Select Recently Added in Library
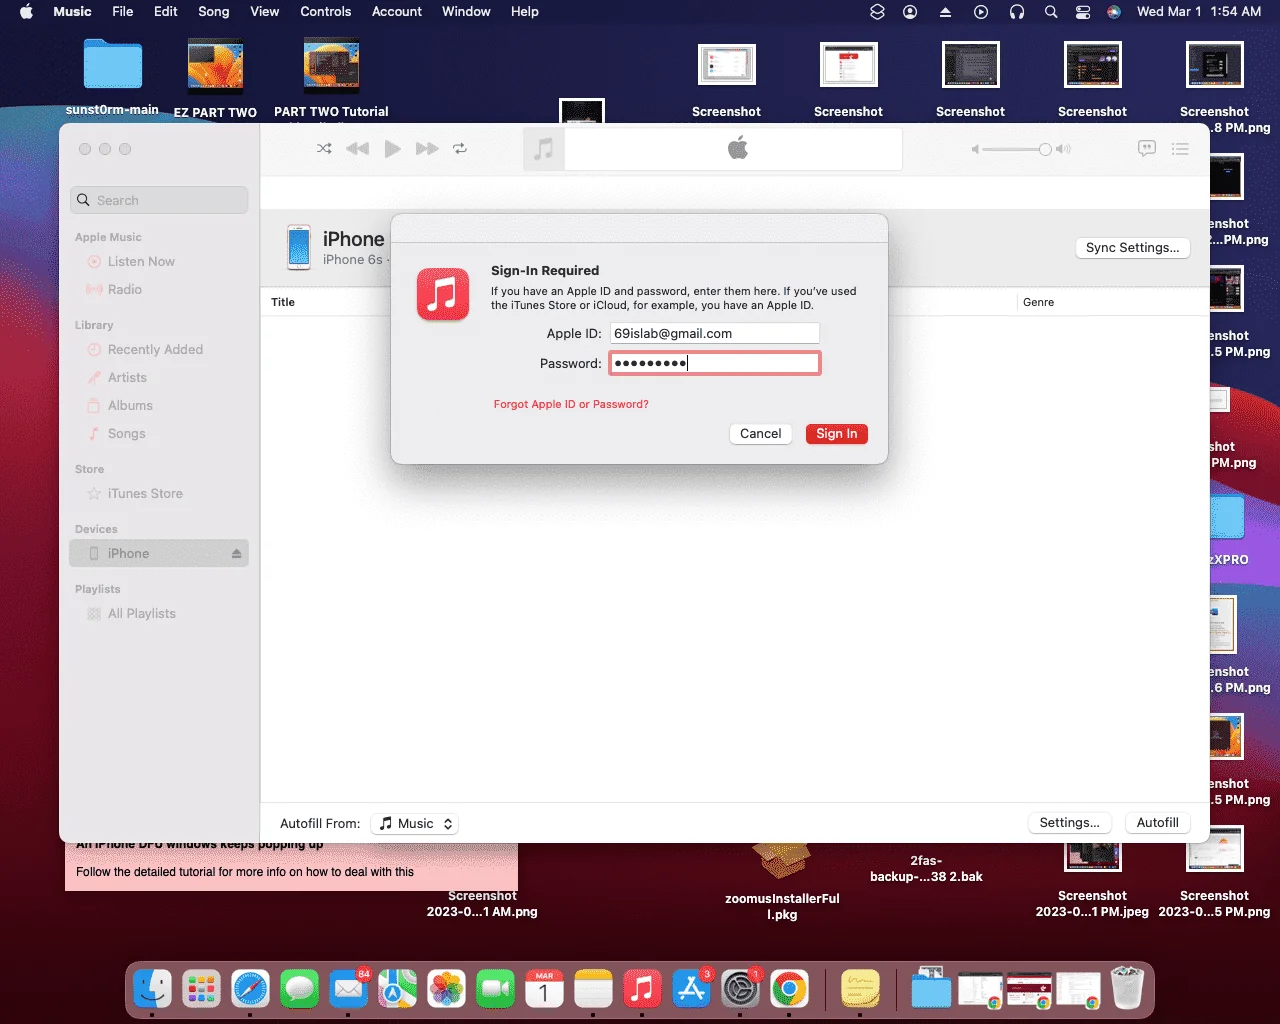This screenshot has height=1024, width=1280. (155, 349)
